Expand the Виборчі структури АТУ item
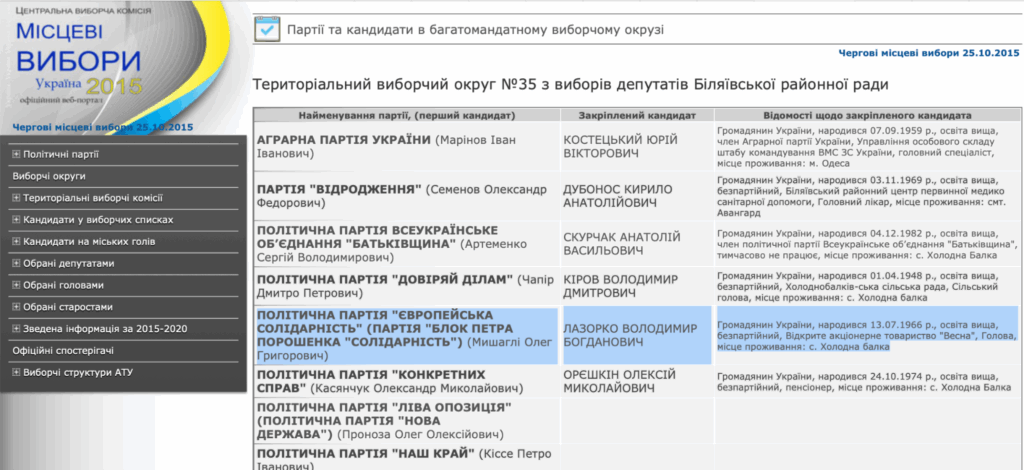The height and width of the screenshot is (470, 1024). (x=16, y=373)
